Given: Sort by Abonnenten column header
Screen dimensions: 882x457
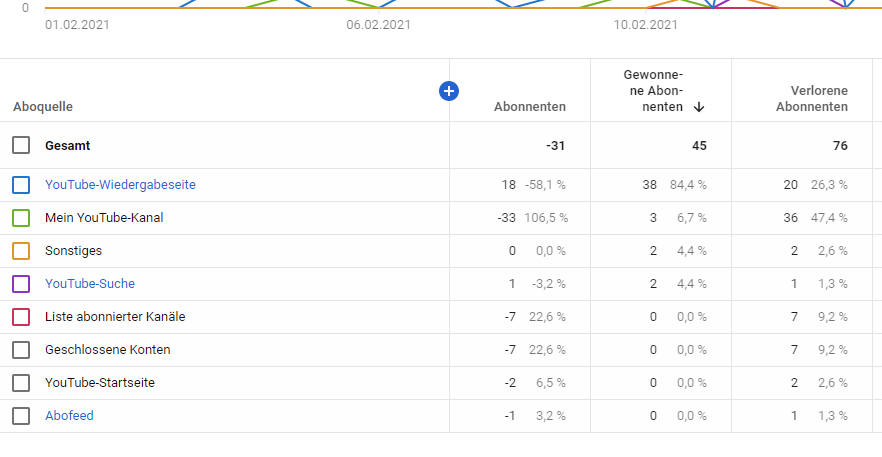Looking at the screenshot, I should tap(529, 107).
